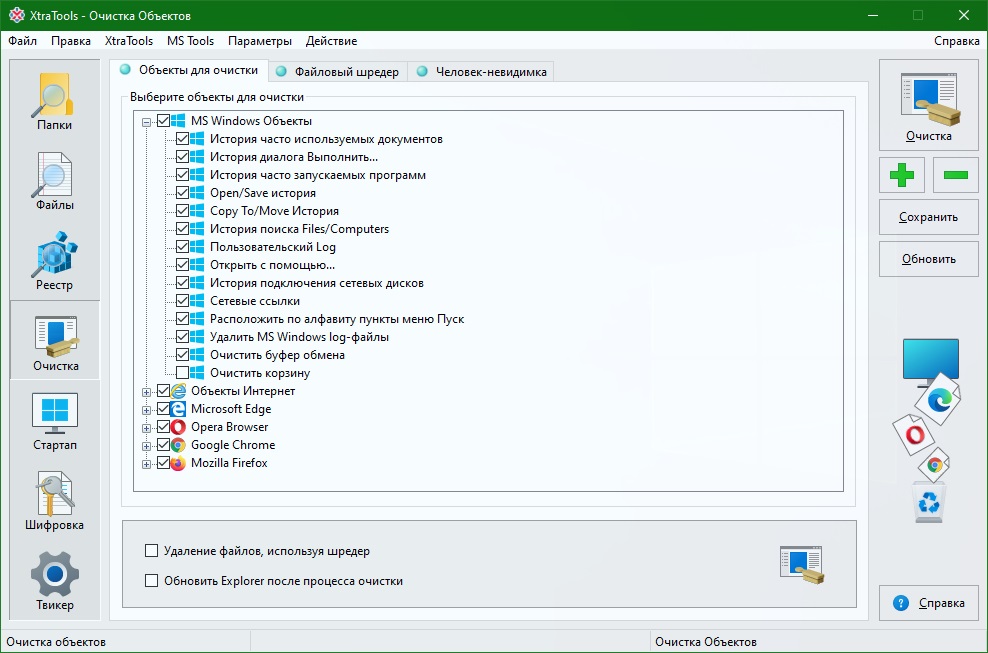Collapse the MS Windows Объекты tree node
This screenshot has width=988, height=653.
[x=147, y=121]
